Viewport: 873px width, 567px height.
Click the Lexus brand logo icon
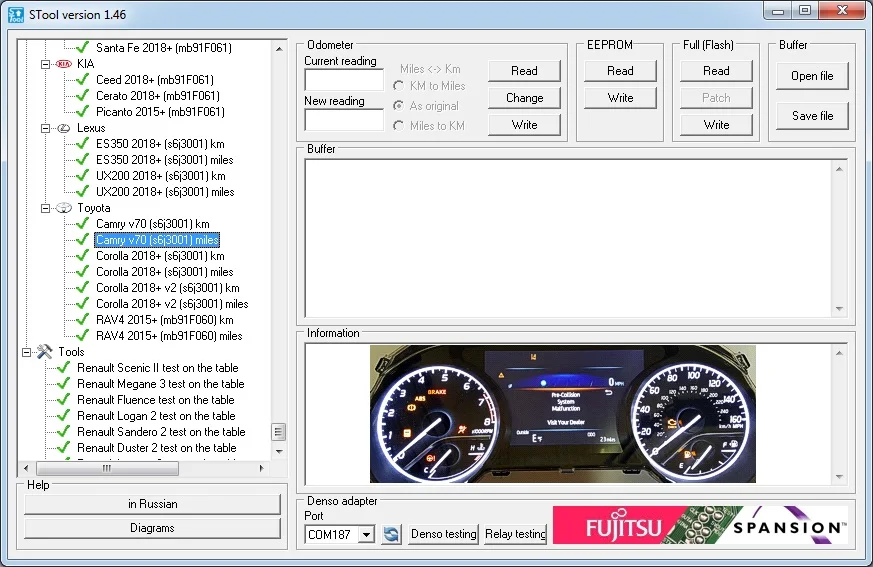64,128
